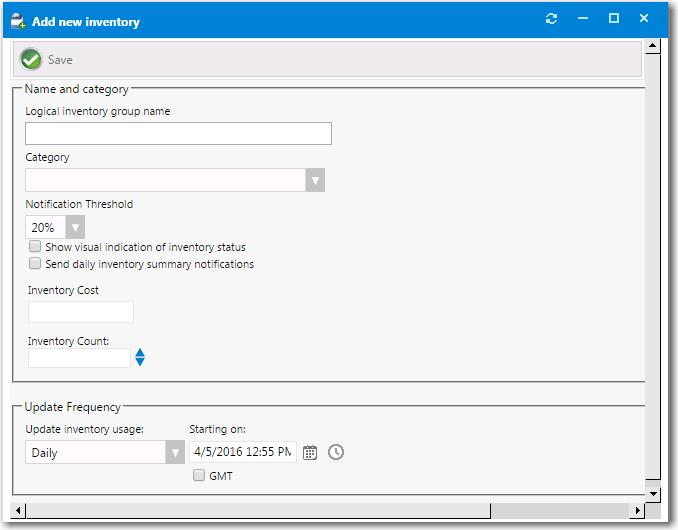
Task: Click the Inventory Count: label
Action: [68, 341]
